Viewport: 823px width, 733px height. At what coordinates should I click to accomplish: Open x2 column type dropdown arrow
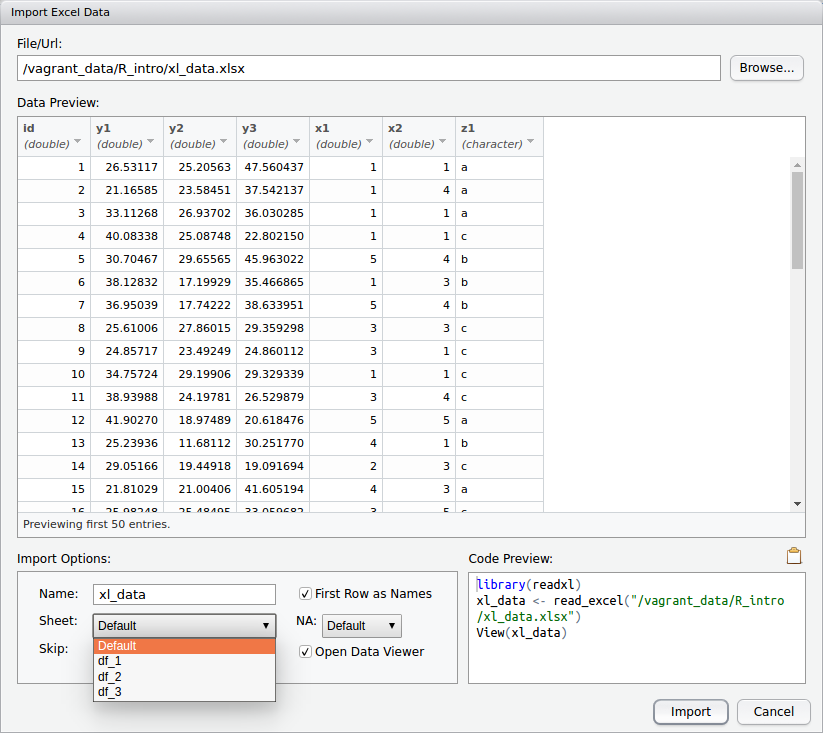pos(443,143)
